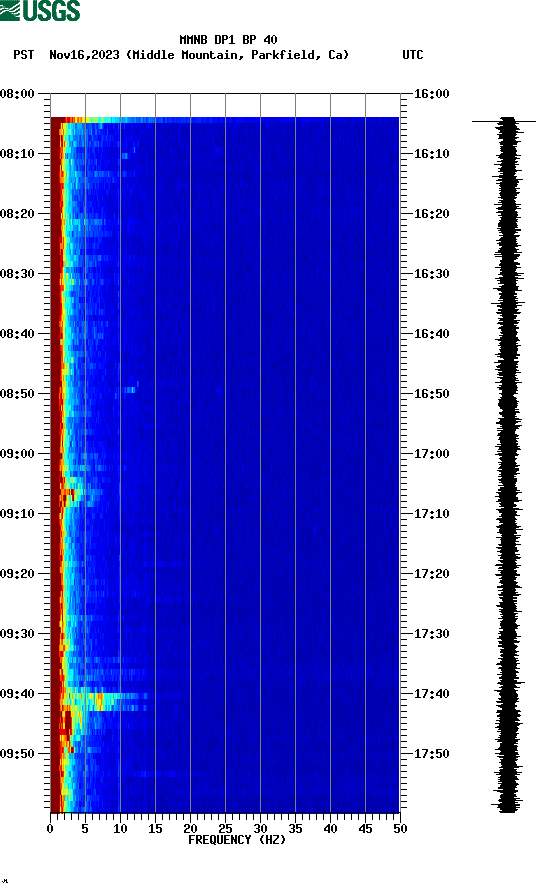This screenshot has height=892, width=552.
Task: Click the USGS logo
Action: pos(40,10)
